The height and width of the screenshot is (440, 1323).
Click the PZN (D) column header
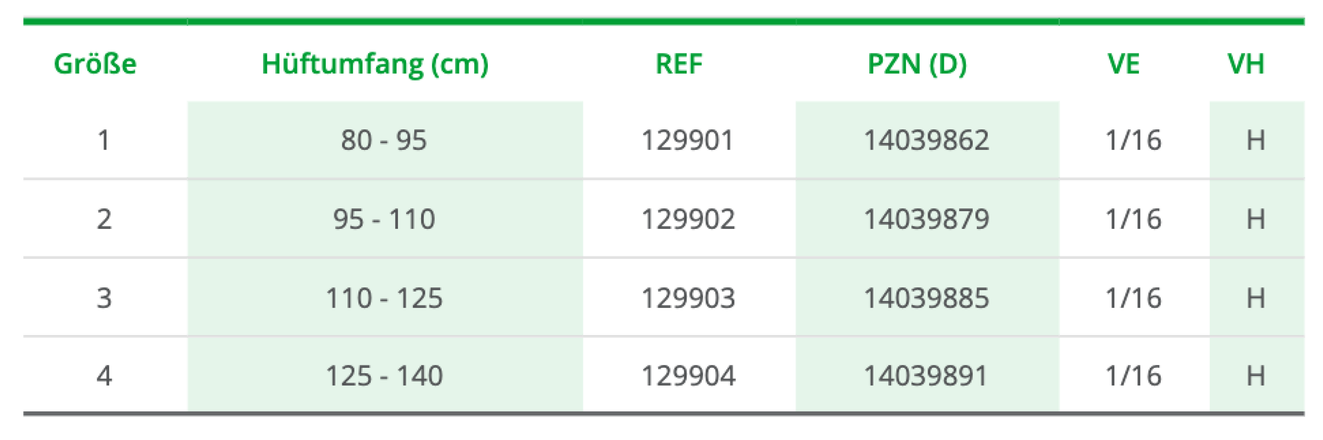917,65
